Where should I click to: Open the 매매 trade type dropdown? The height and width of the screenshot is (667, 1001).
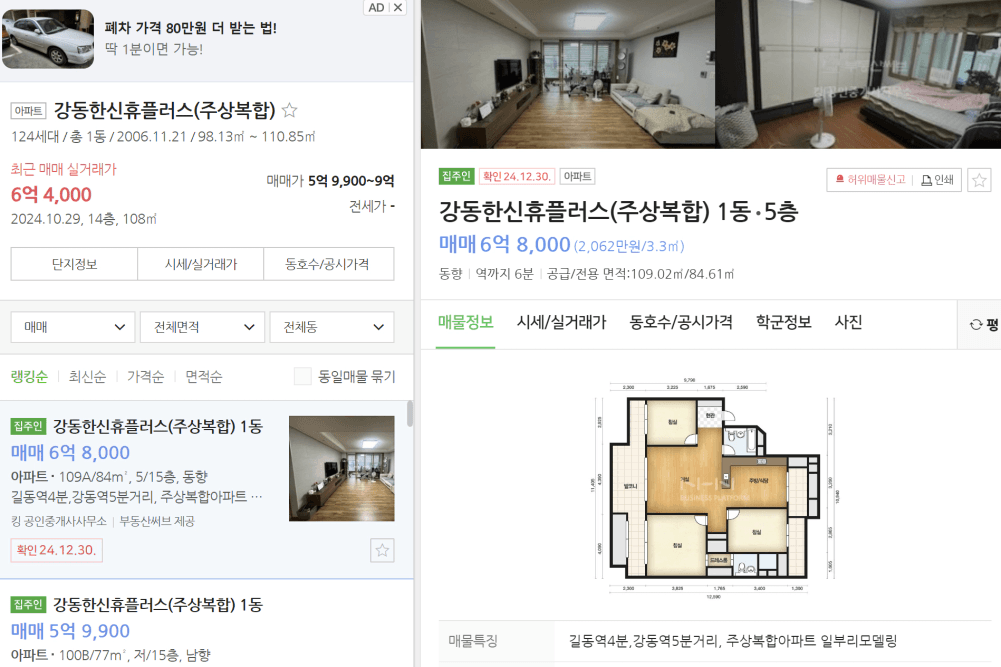click(73, 327)
